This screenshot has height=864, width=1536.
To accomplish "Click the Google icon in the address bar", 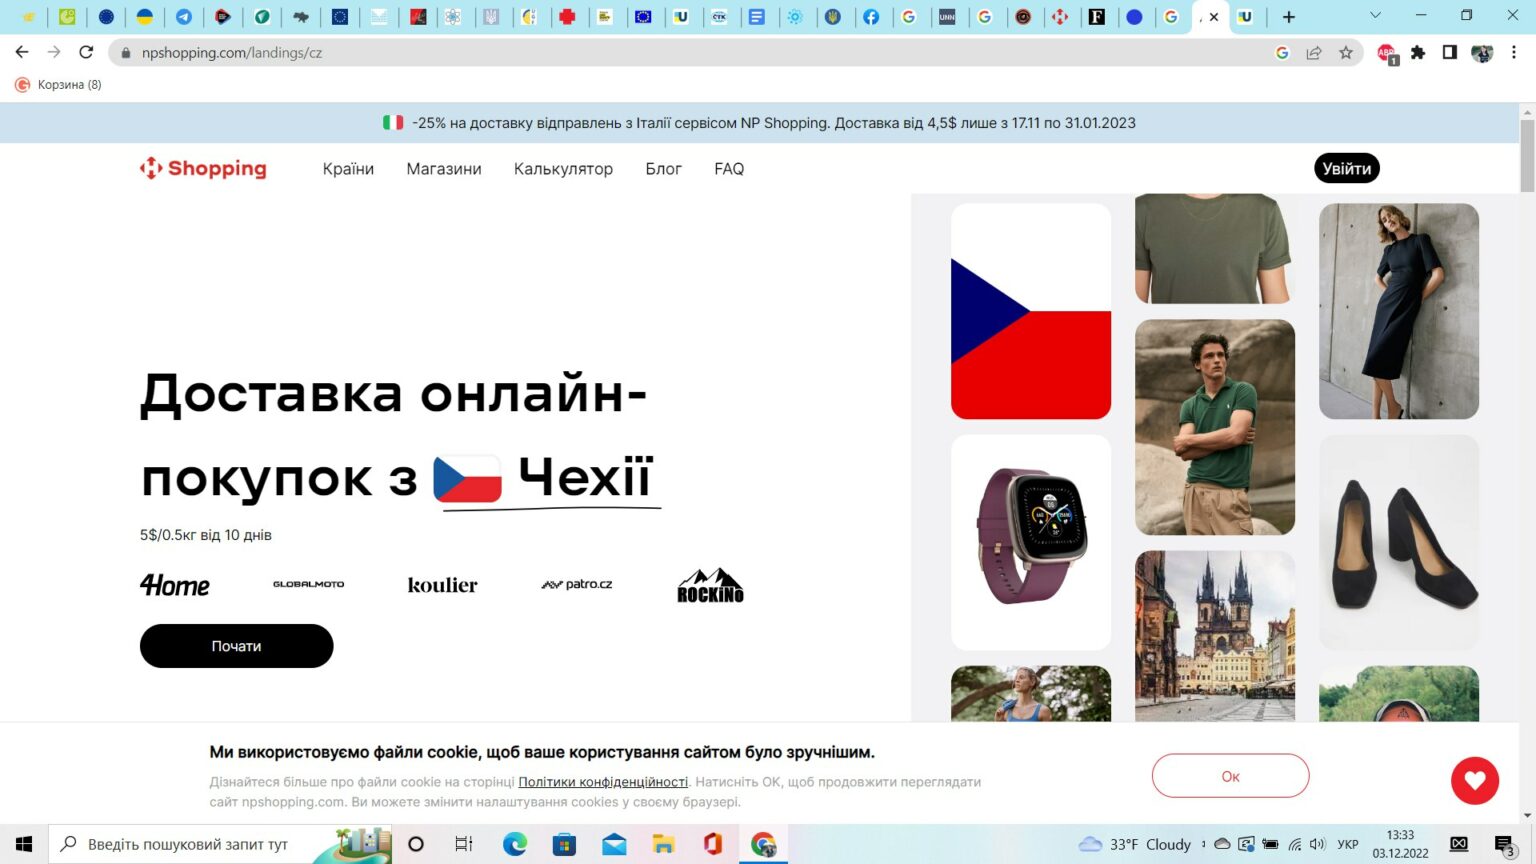I will coord(1282,52).
